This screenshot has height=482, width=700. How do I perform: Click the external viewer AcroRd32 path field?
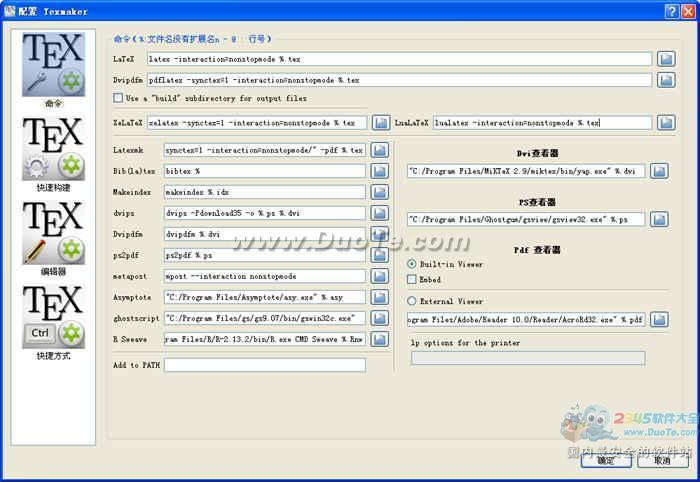[x=526, y=320]
